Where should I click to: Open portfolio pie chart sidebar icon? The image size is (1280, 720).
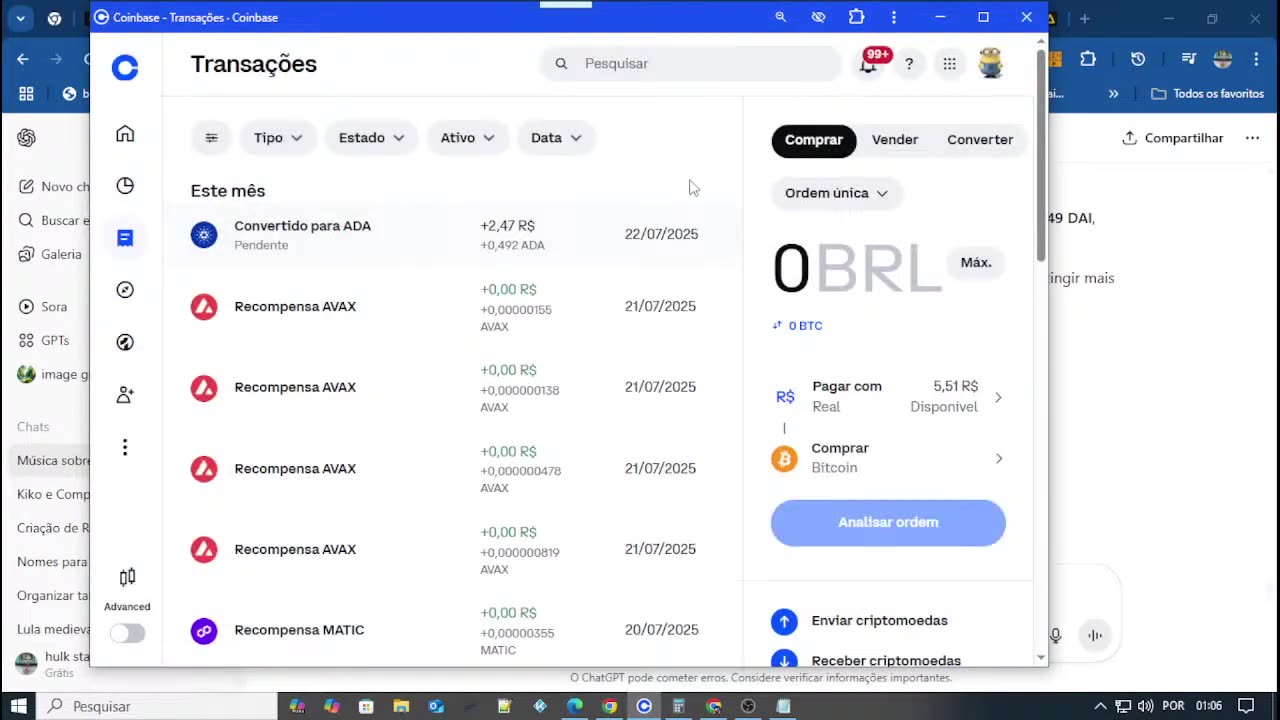[x=125, y=186]
